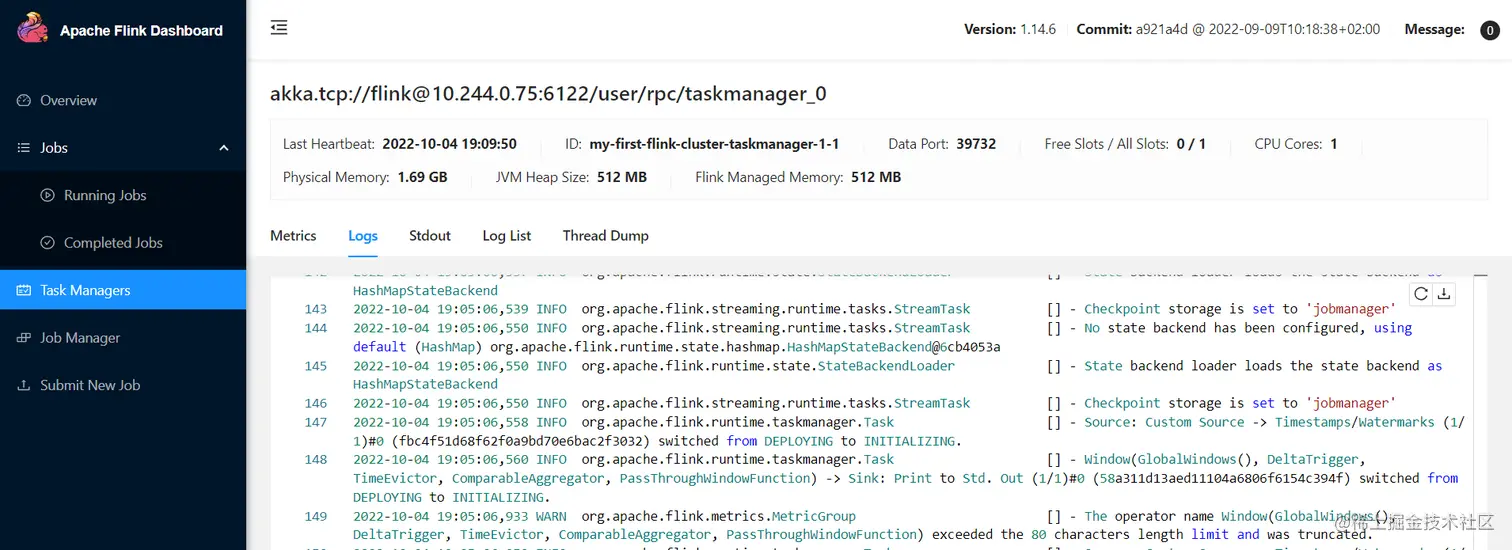The width and height of the screenshot is (1512, 550).
Task: Click log line number 143
Action: 316,309
